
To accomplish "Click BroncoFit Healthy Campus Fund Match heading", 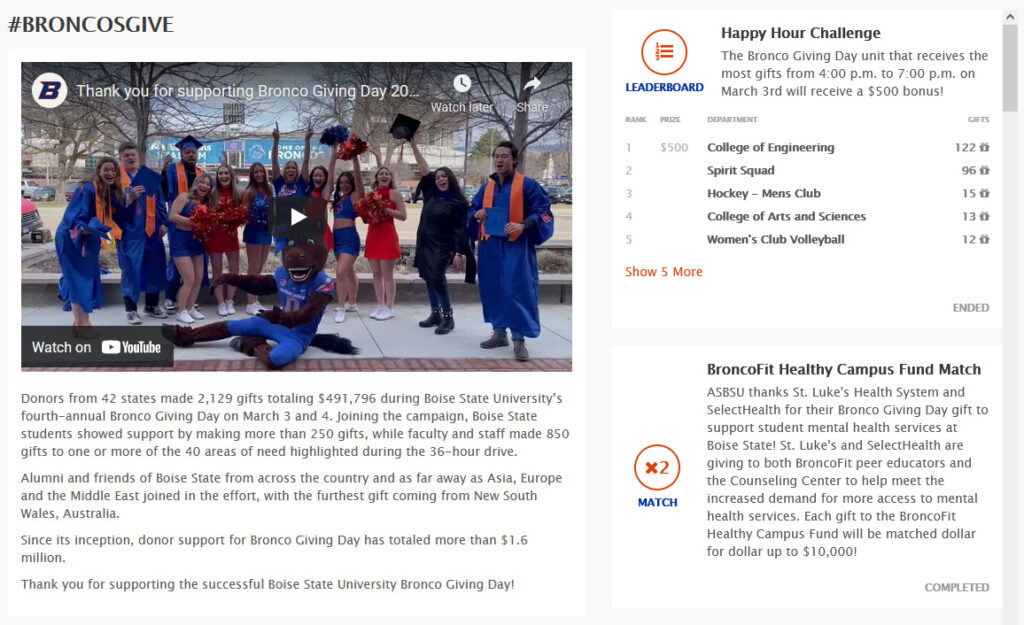I will pyautogui.click(x=844, y=370).
